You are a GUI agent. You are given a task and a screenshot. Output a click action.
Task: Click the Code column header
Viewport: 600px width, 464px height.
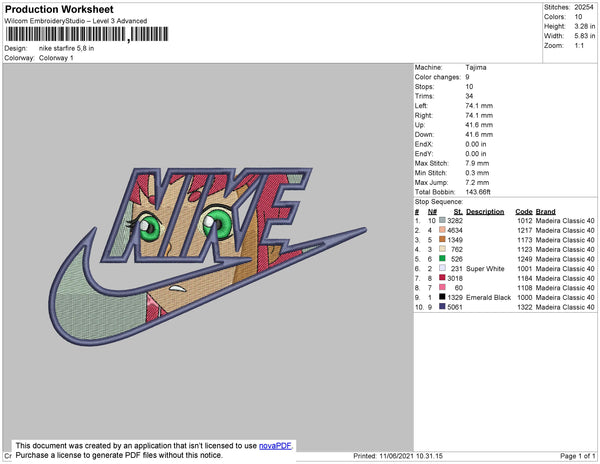pos(523,212)
